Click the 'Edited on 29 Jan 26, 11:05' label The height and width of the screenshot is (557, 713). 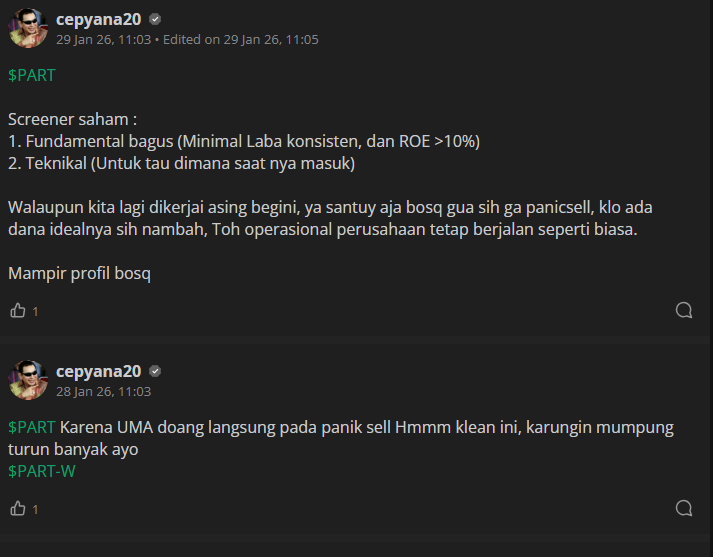point(241,40)
